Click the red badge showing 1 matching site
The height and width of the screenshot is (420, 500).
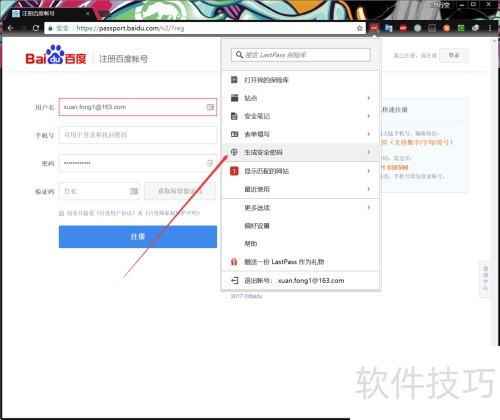pos(234,171)
